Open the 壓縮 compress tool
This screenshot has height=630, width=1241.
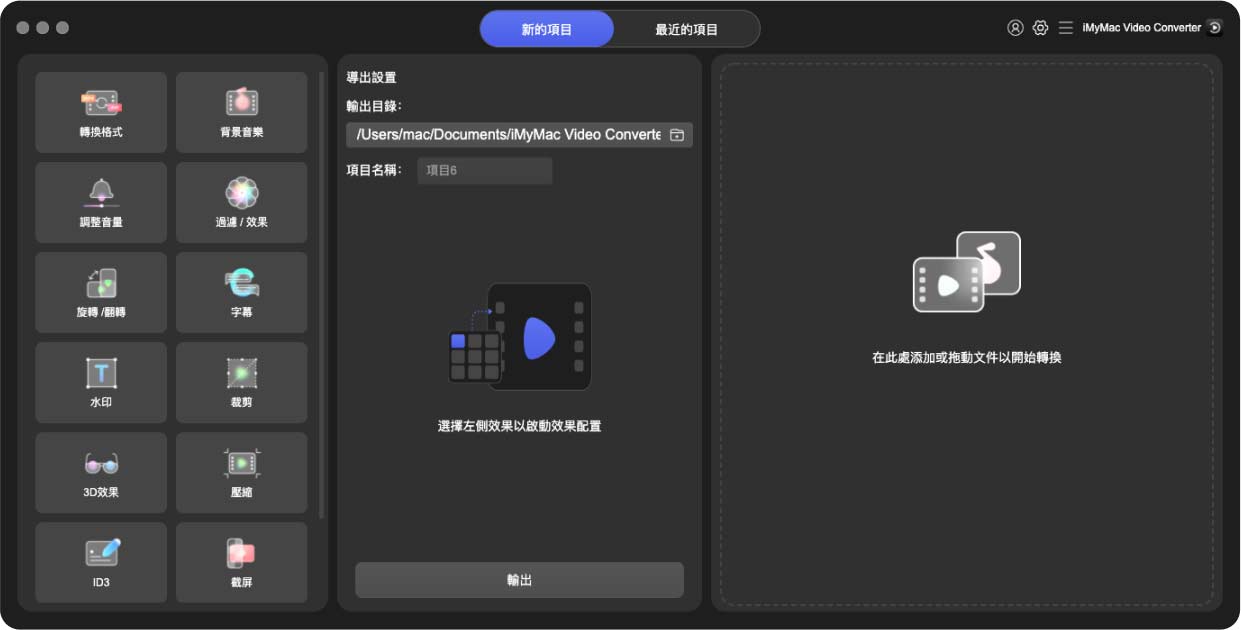coord(242,472)
